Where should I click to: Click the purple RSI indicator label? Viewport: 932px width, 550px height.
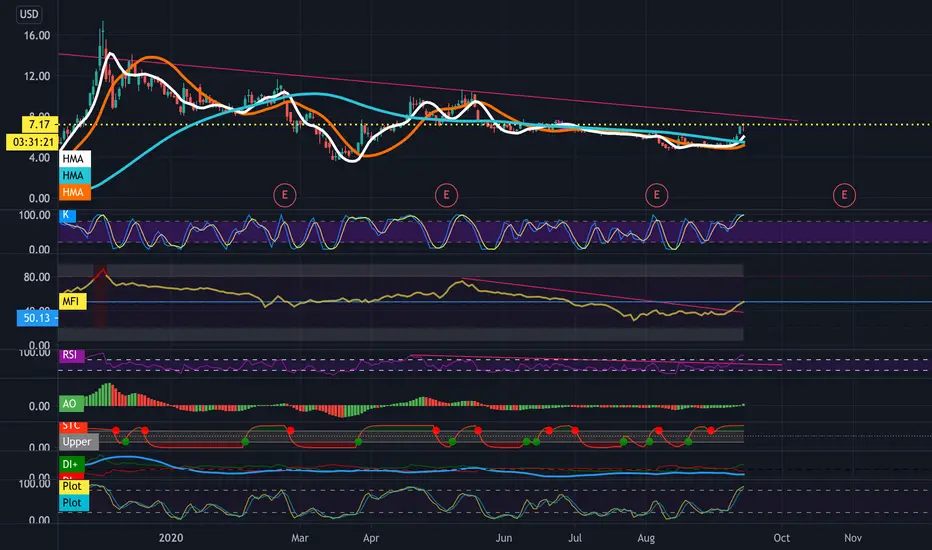click(x=71, y=356)
